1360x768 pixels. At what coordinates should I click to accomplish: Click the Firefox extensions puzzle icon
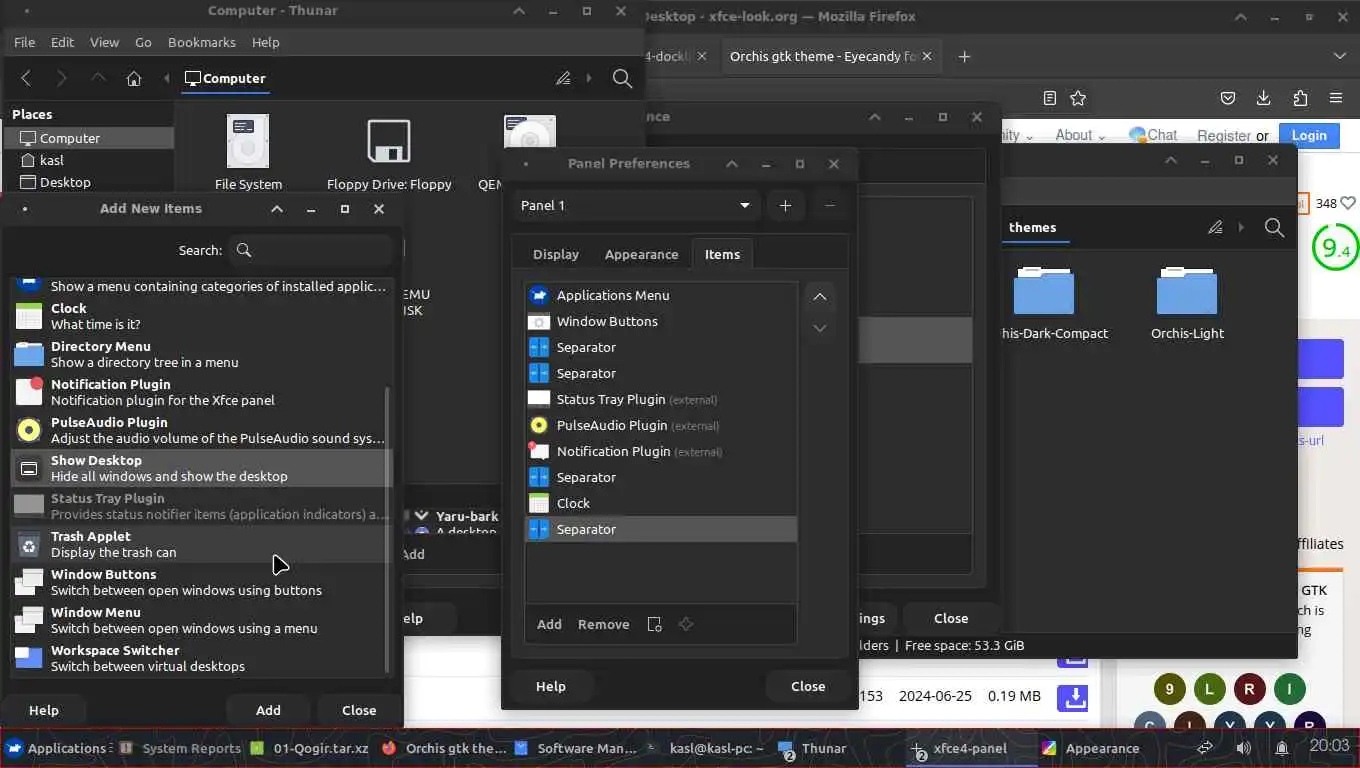pyautogui.click(x=1300, y=98)
